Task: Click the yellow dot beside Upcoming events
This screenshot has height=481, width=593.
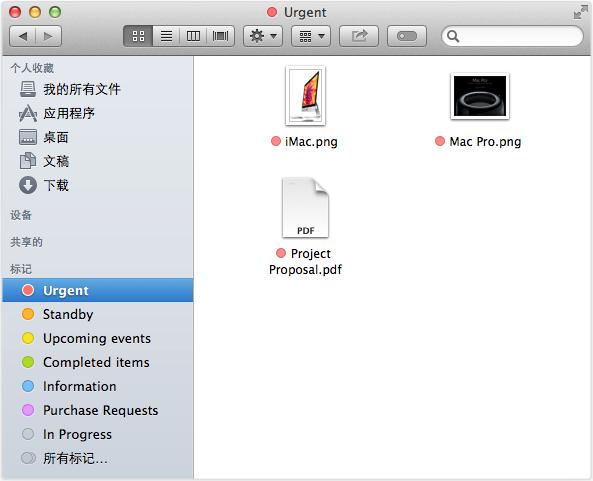Action: (x=28, y=338)
